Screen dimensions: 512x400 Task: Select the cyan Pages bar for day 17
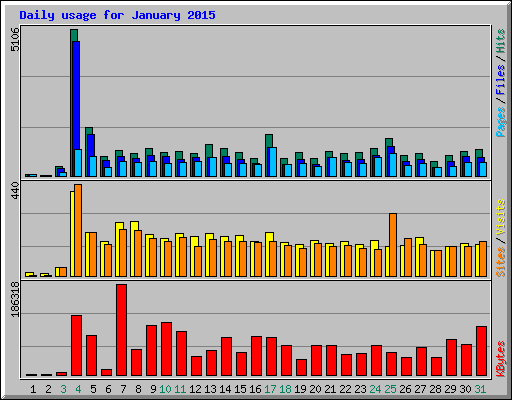(273, 162)
